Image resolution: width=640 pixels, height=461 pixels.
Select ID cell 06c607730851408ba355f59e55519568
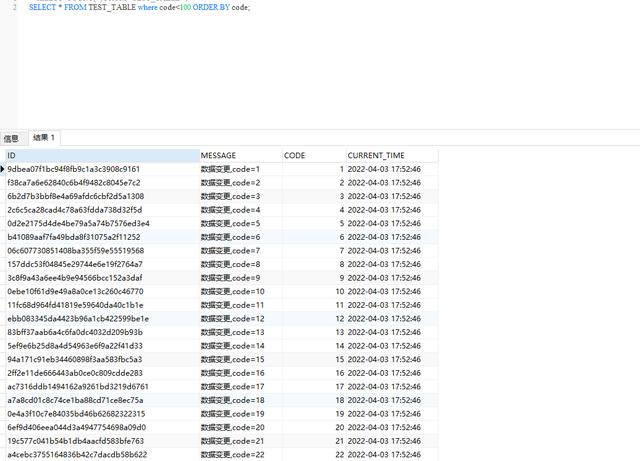102,251
